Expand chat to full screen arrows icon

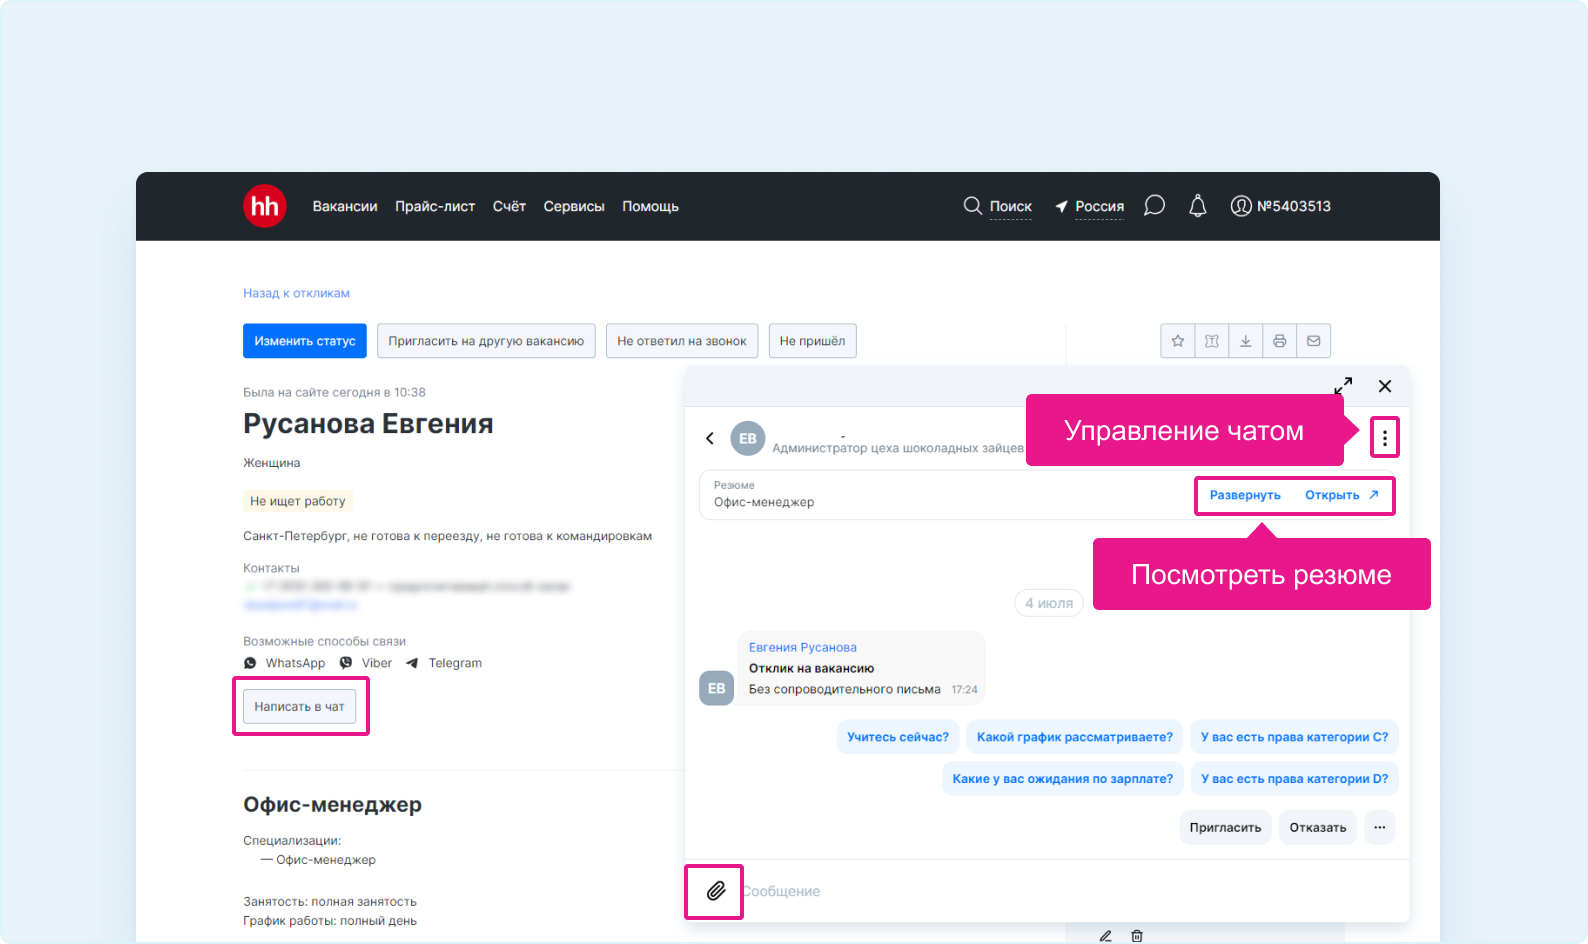pyautogui.click(x=1343, y=386)
